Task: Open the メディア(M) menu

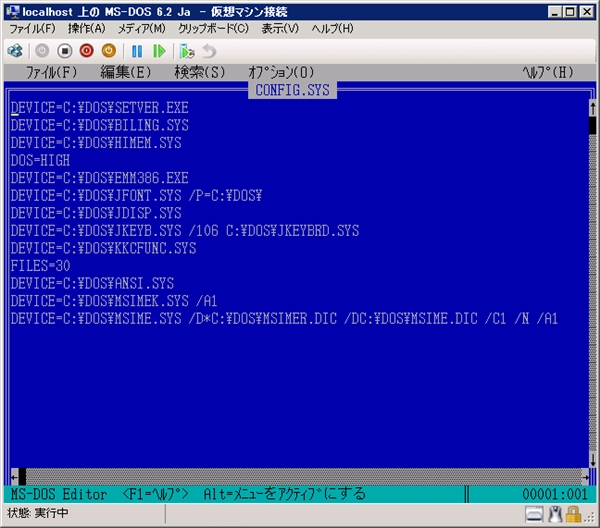Action: click(142, 28)
